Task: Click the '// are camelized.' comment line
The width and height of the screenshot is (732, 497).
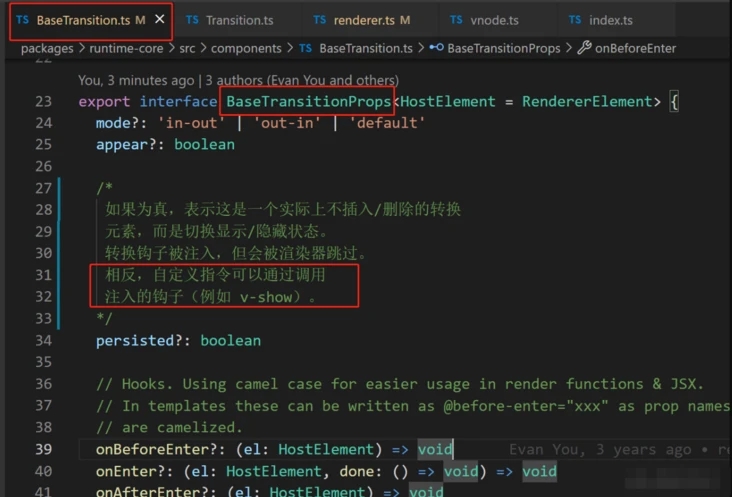Action: 169,427
